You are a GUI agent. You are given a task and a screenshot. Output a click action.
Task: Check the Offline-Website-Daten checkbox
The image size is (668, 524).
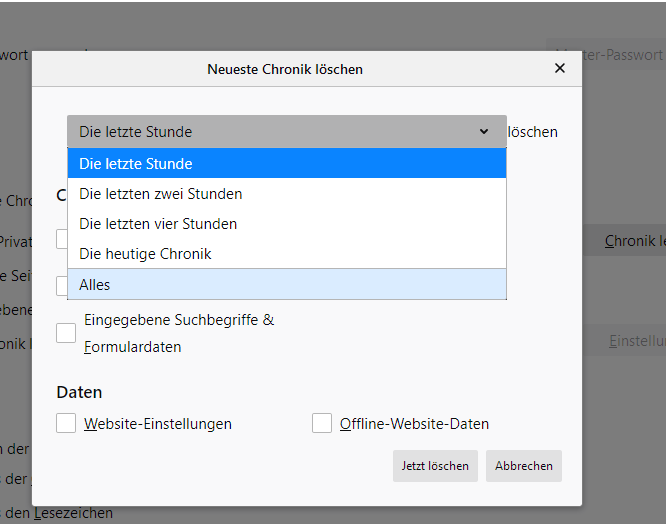click(x=322, y=423)
